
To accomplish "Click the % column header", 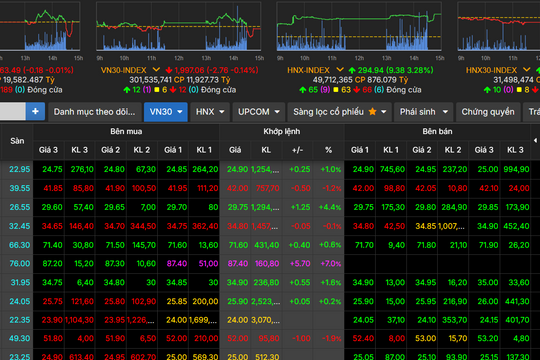I will [x=328, y=150].
